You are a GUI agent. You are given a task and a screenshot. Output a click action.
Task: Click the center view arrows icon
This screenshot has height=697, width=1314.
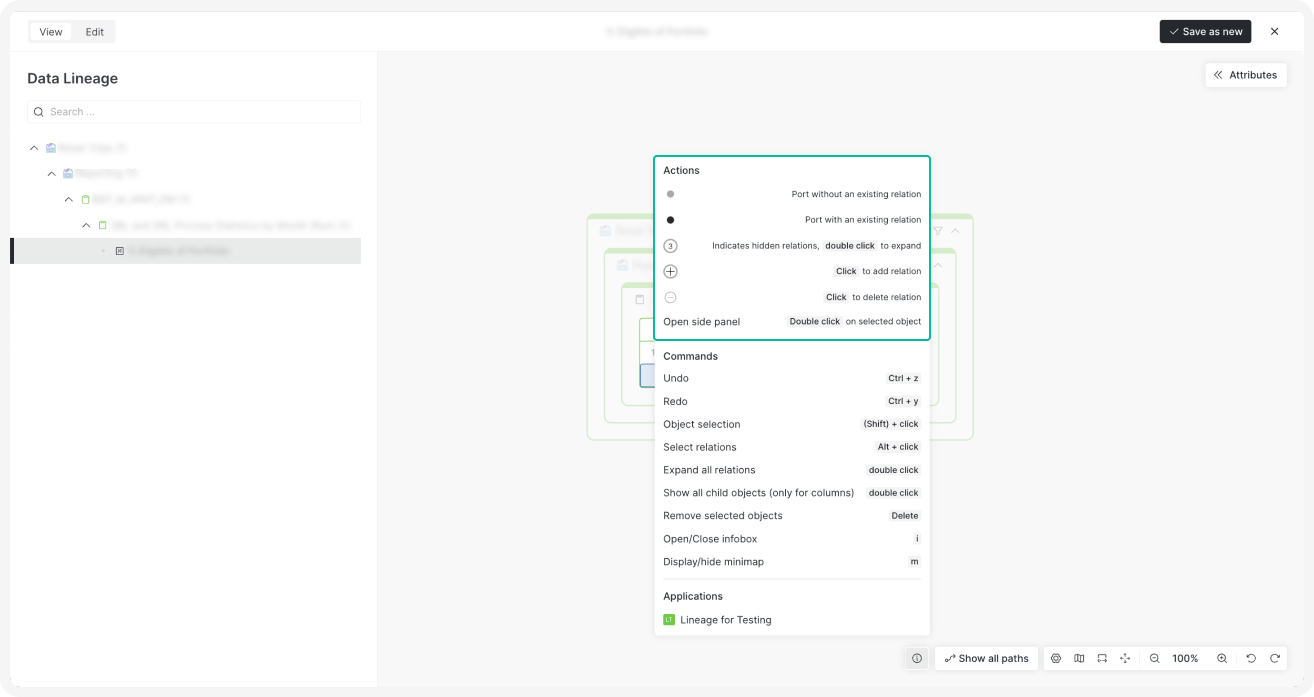point(1125,658)
